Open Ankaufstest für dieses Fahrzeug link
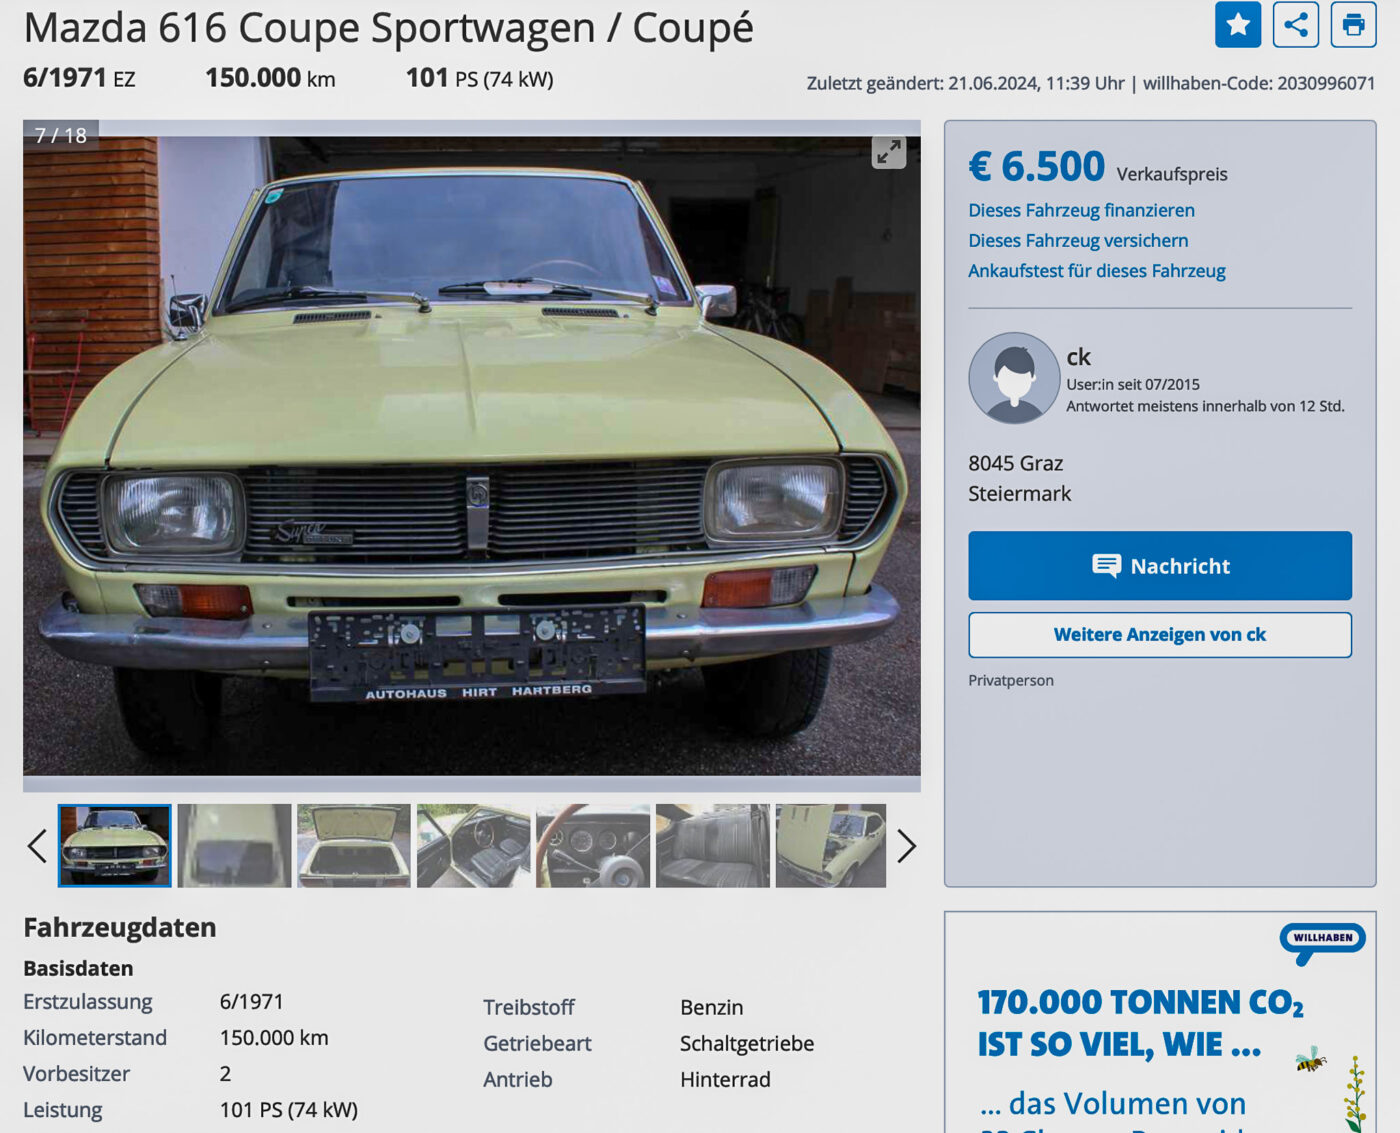Image resolution: width=1400 pixels, height=1133 pixels. 1097,271
